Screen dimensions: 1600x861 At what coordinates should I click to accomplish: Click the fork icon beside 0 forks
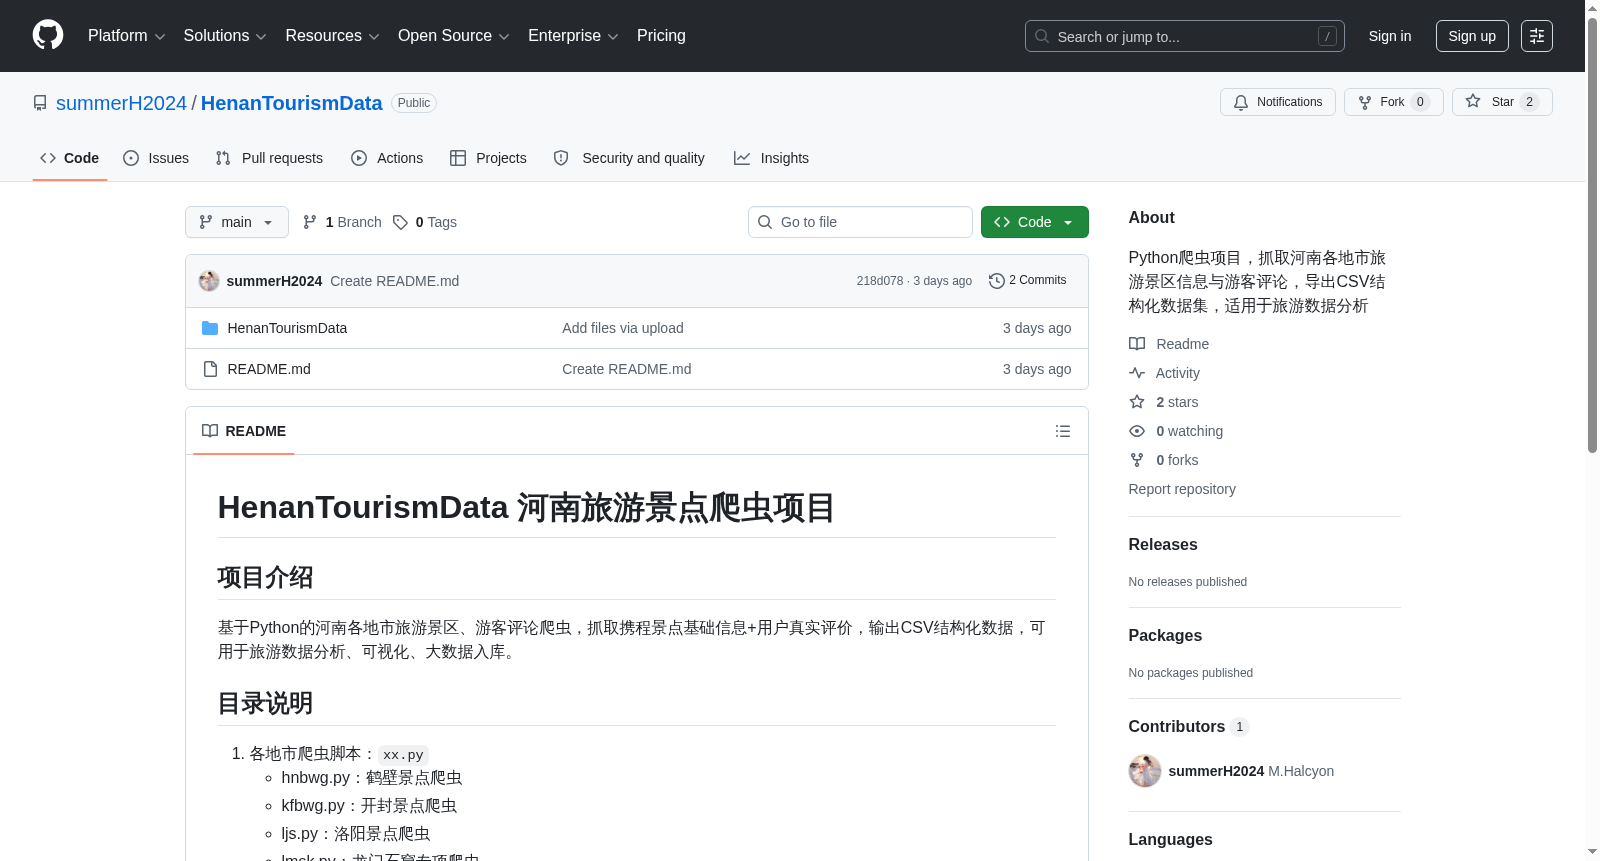1137,460
